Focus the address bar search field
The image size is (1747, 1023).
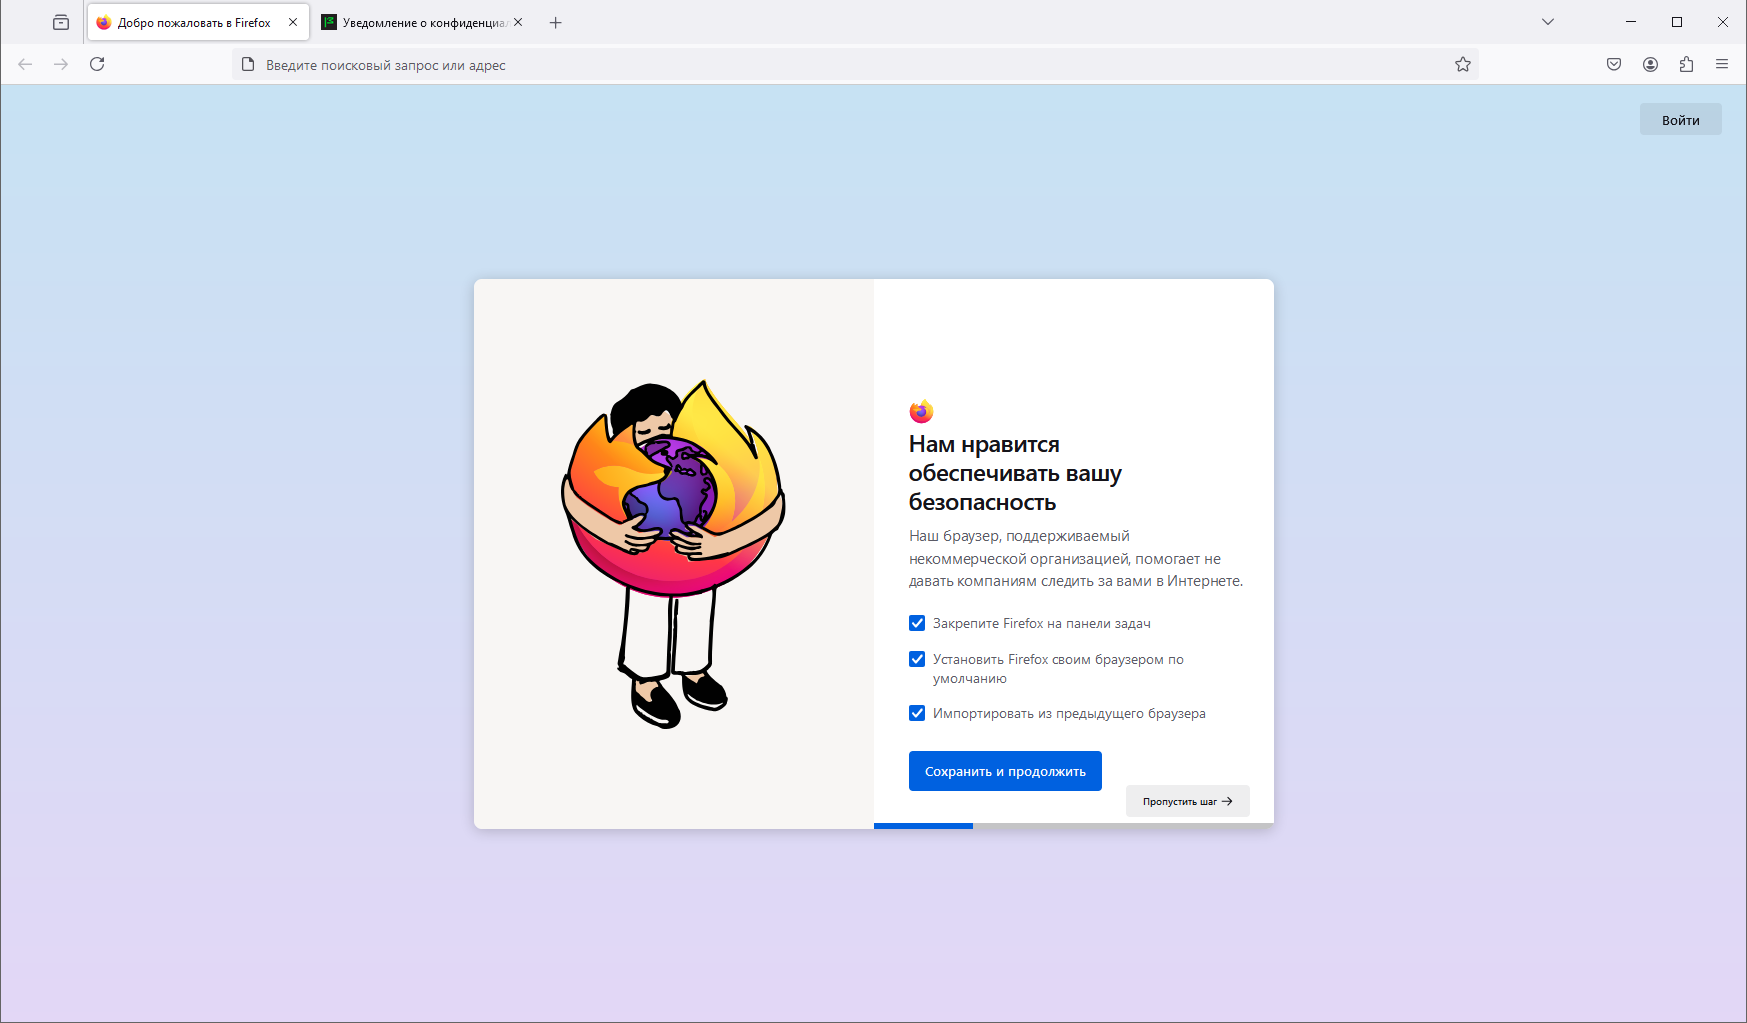856,64
